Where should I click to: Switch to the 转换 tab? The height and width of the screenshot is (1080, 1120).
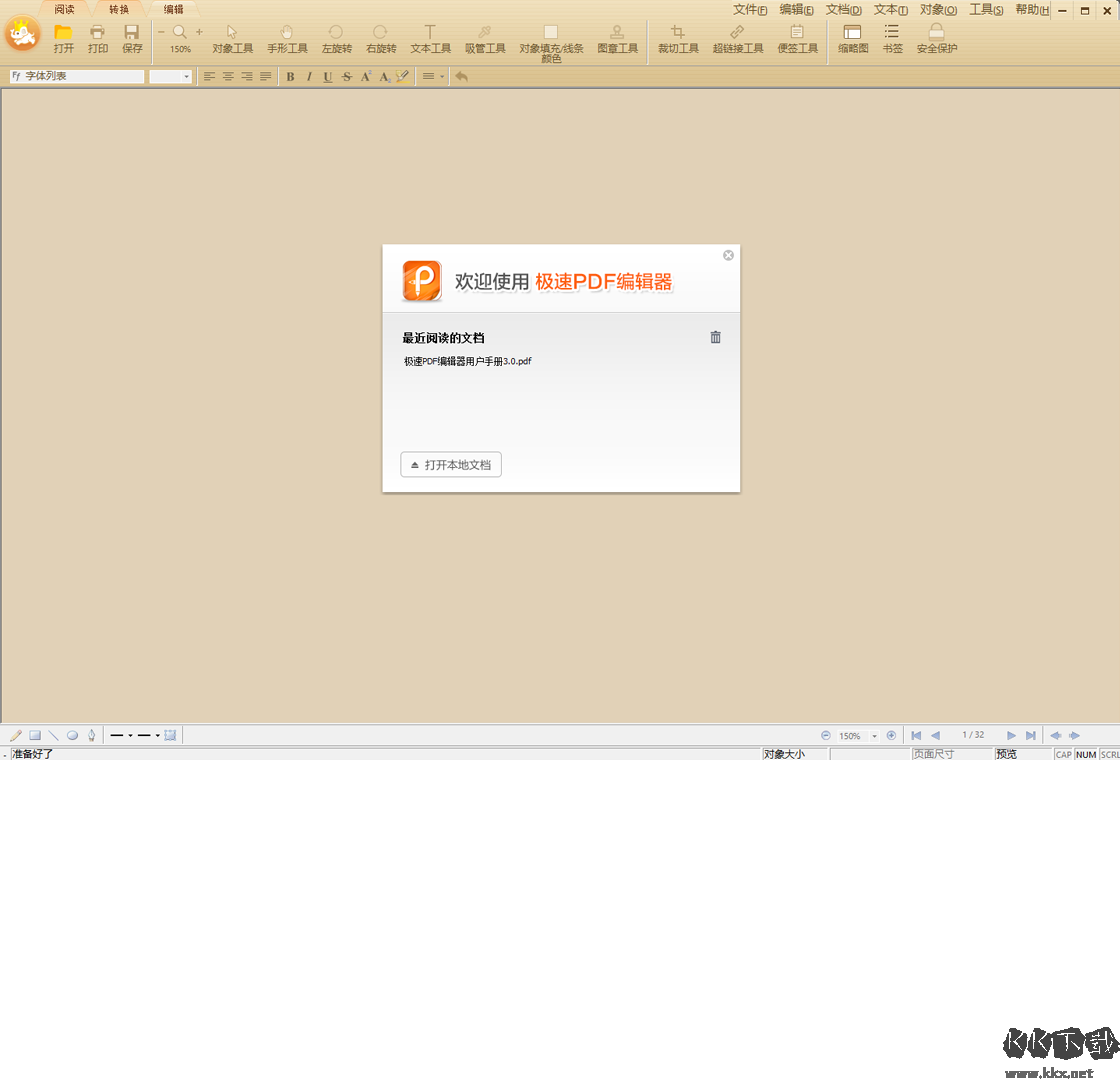[119, 9]
